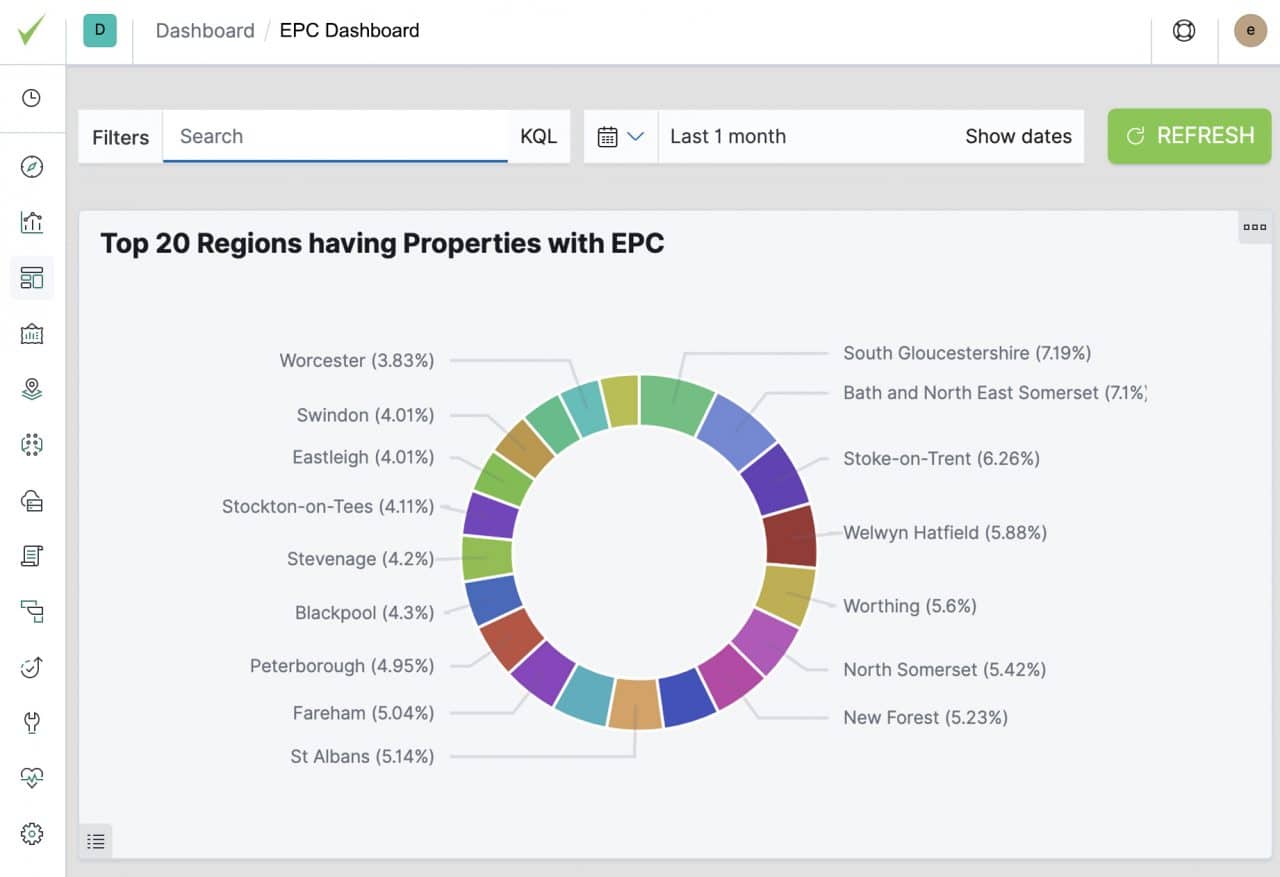View Recently viewed items via clock icon

(30, 98)
